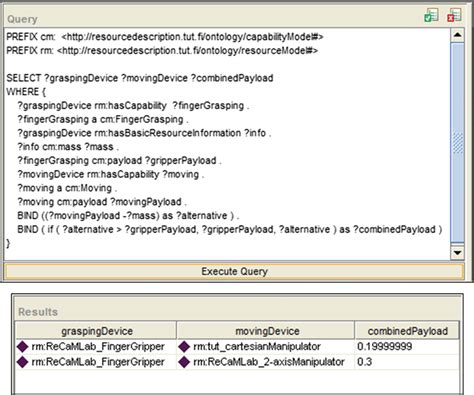
Task: Click line '?graspingDevice rm:hasCapability ?fingerGrasping'
Action: coord(133,106)
